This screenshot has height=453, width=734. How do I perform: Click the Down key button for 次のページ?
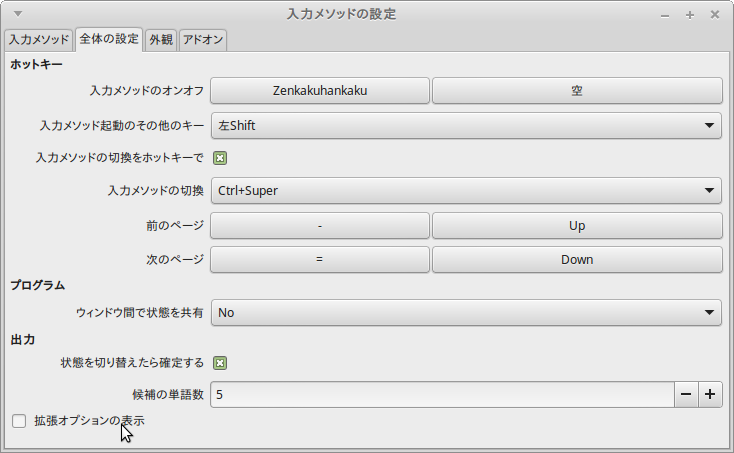[577, 259]
